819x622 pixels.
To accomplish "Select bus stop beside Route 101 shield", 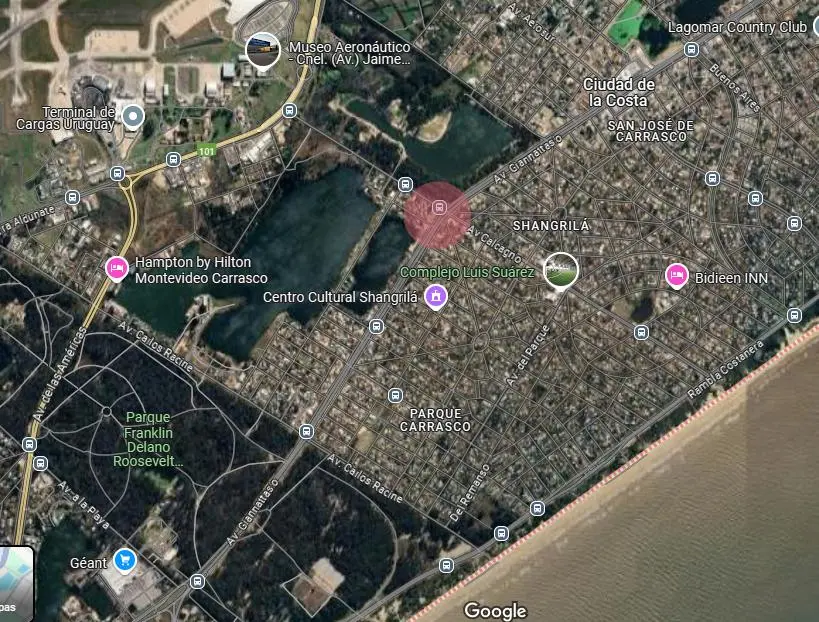I will [x=173, y=159].
